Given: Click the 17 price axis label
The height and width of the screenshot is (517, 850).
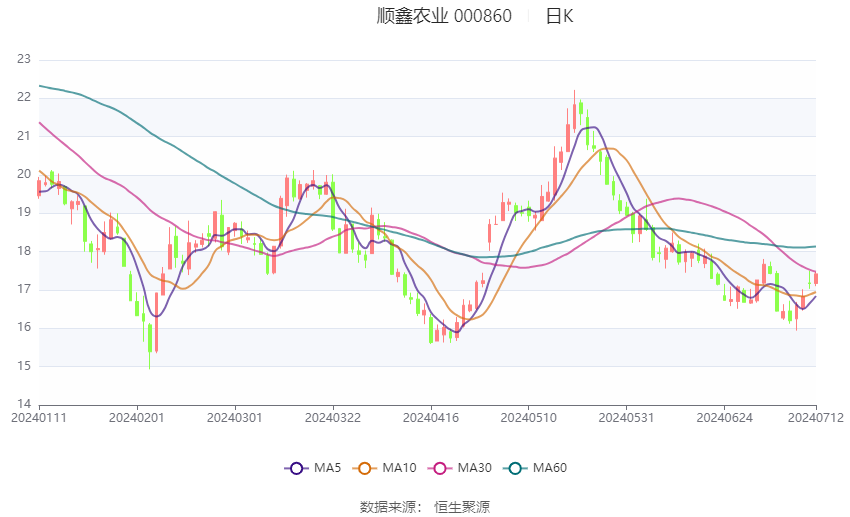Looking at the screenshot, I should pyautogui.click(x=24, y=289).
